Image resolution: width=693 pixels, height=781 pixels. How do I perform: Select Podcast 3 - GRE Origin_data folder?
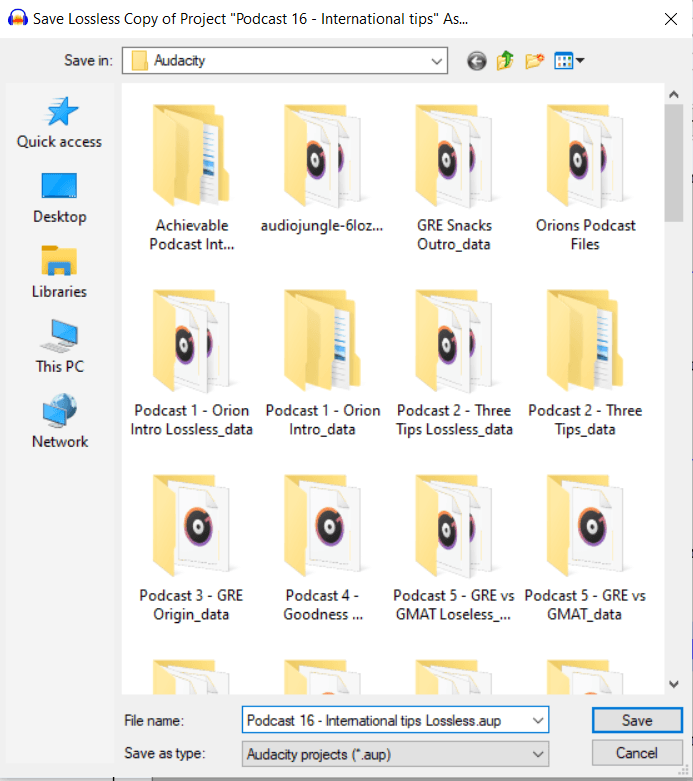click(191, 550)
